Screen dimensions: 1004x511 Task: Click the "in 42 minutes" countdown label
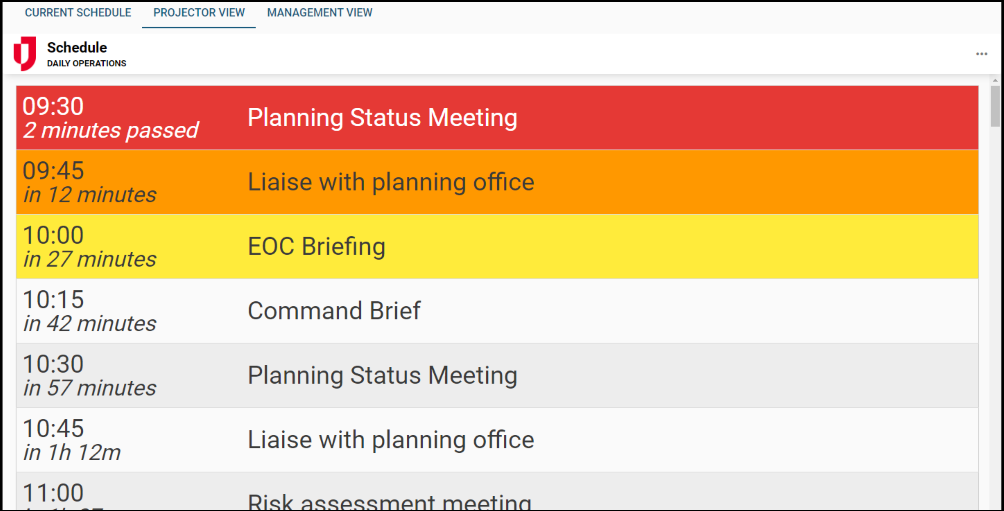(90, 324)
